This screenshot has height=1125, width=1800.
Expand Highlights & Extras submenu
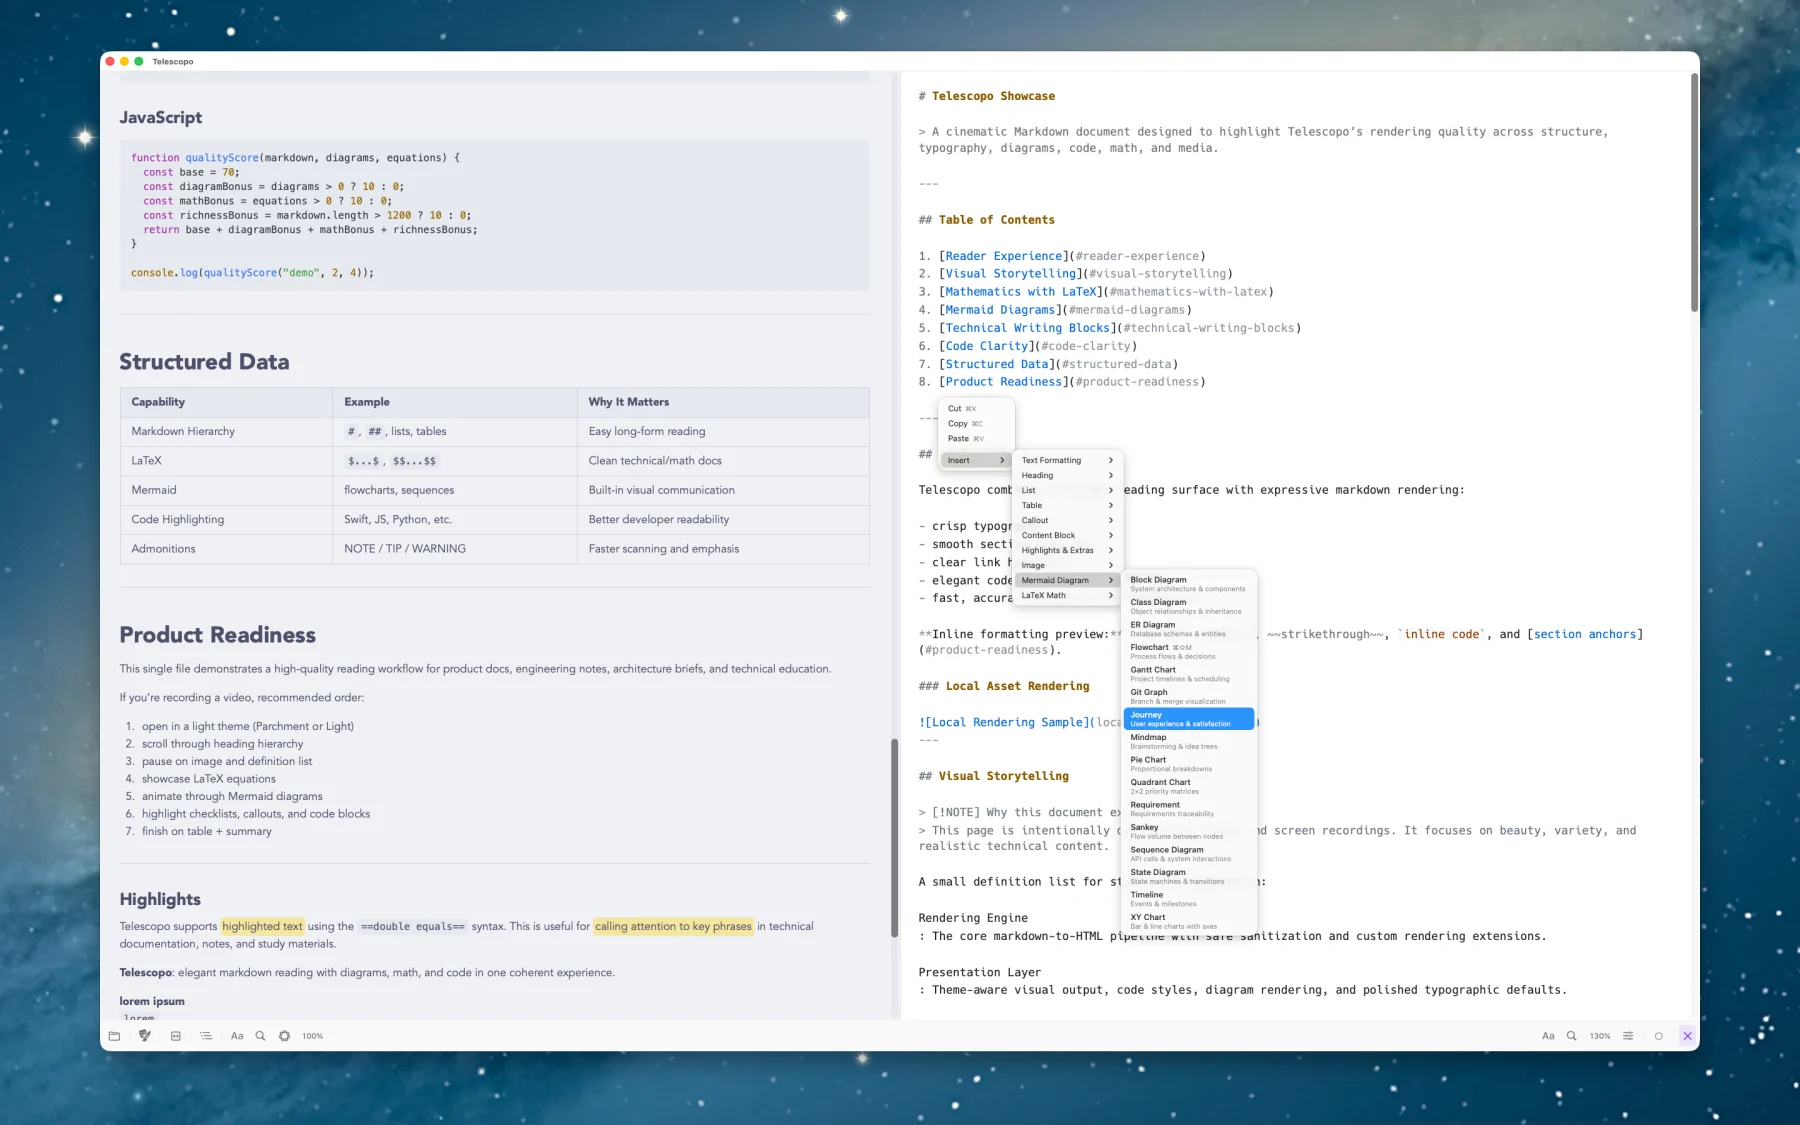point(1067,550)
